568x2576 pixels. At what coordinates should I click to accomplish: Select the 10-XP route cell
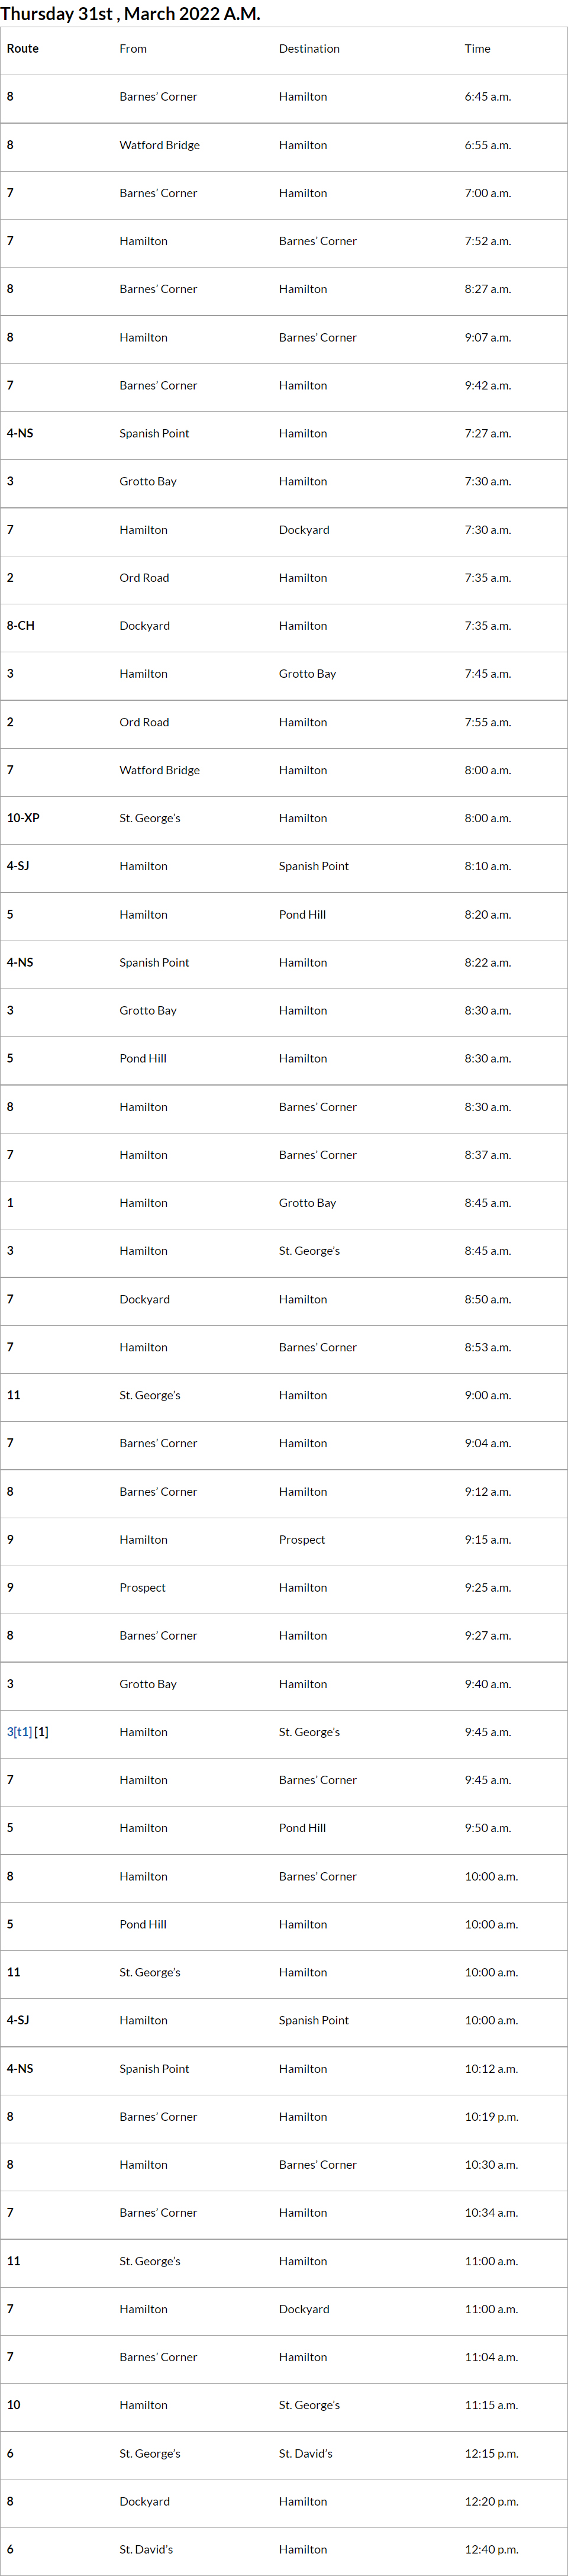23,818
